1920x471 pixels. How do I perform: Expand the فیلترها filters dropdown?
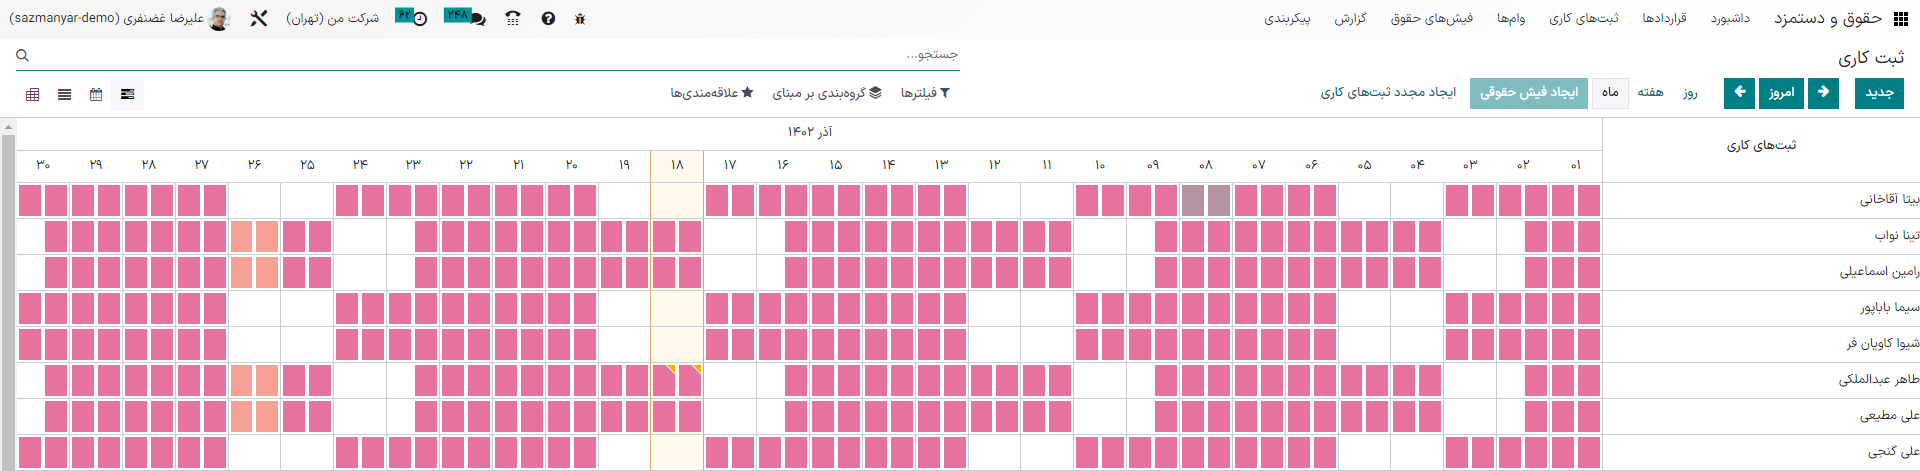click(925, 93)
